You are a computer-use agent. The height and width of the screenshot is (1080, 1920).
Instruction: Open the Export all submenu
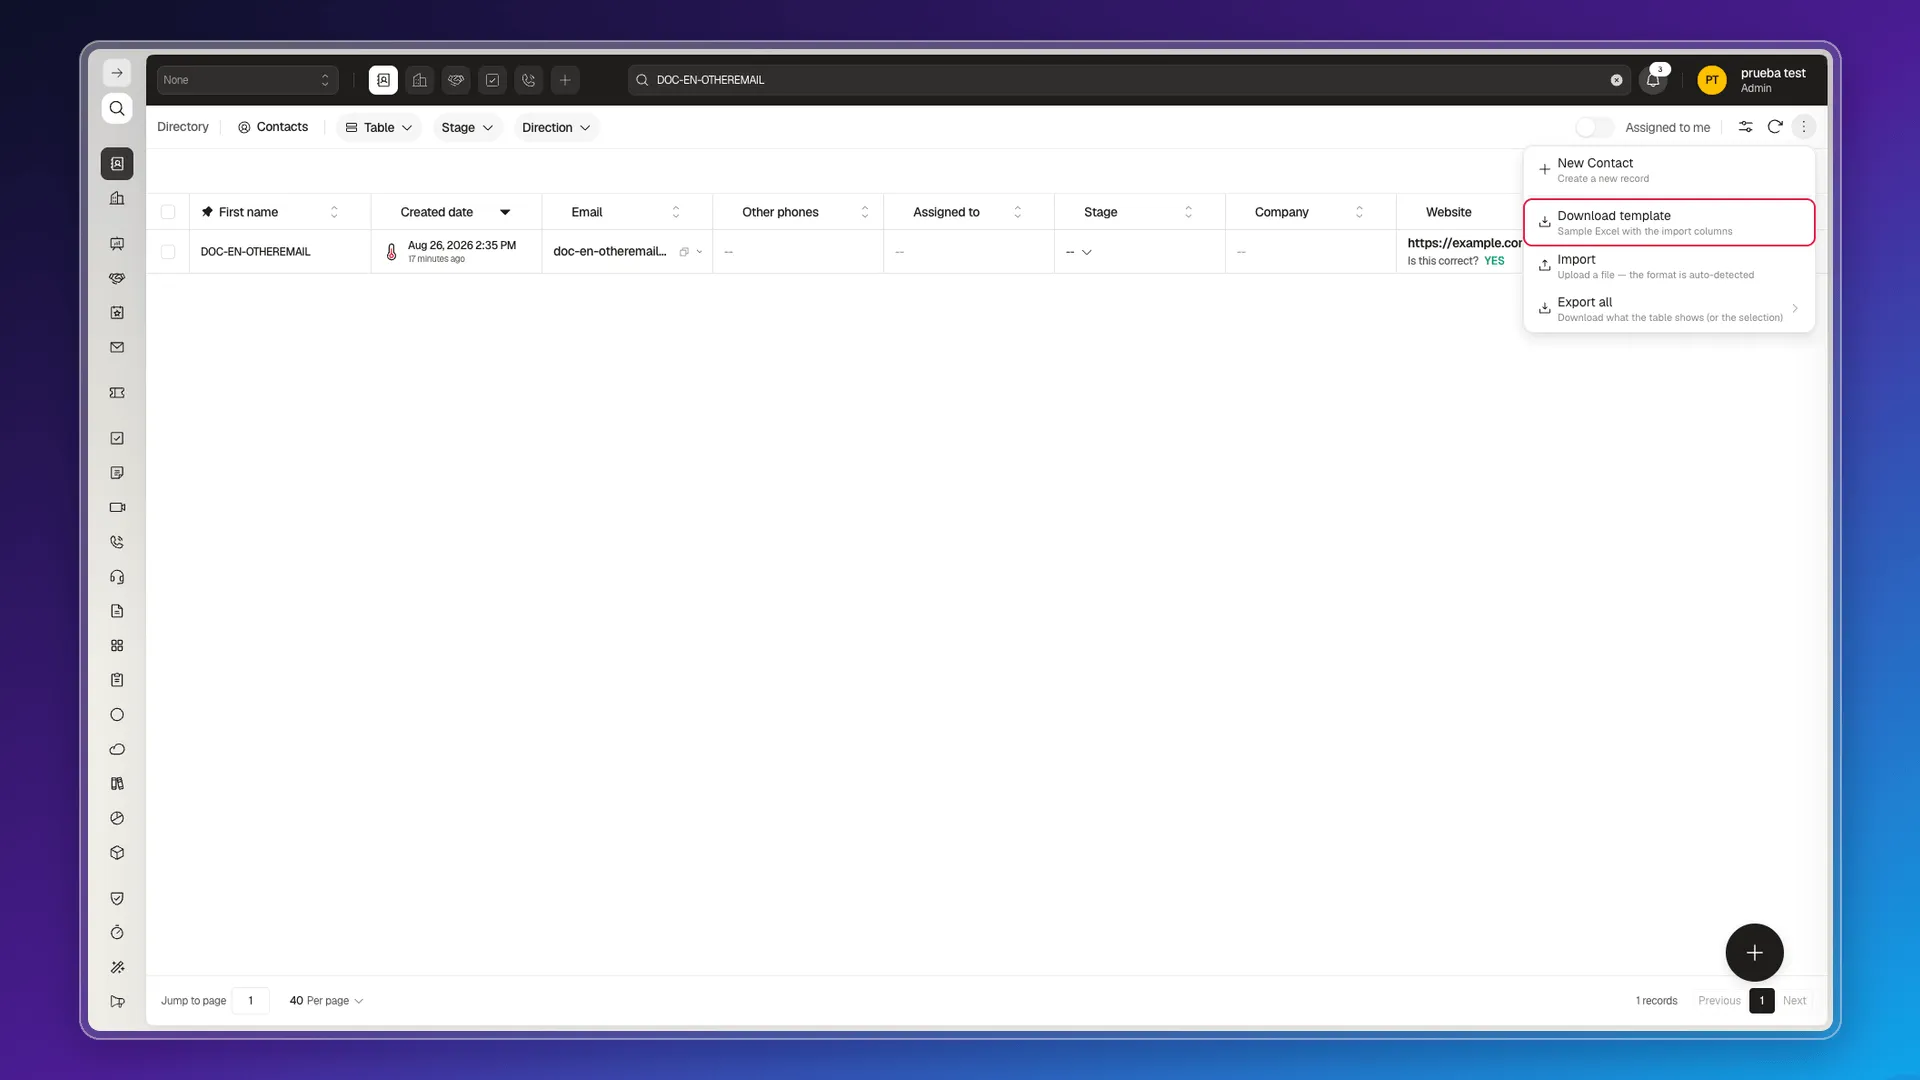[x=1669, y=309]
